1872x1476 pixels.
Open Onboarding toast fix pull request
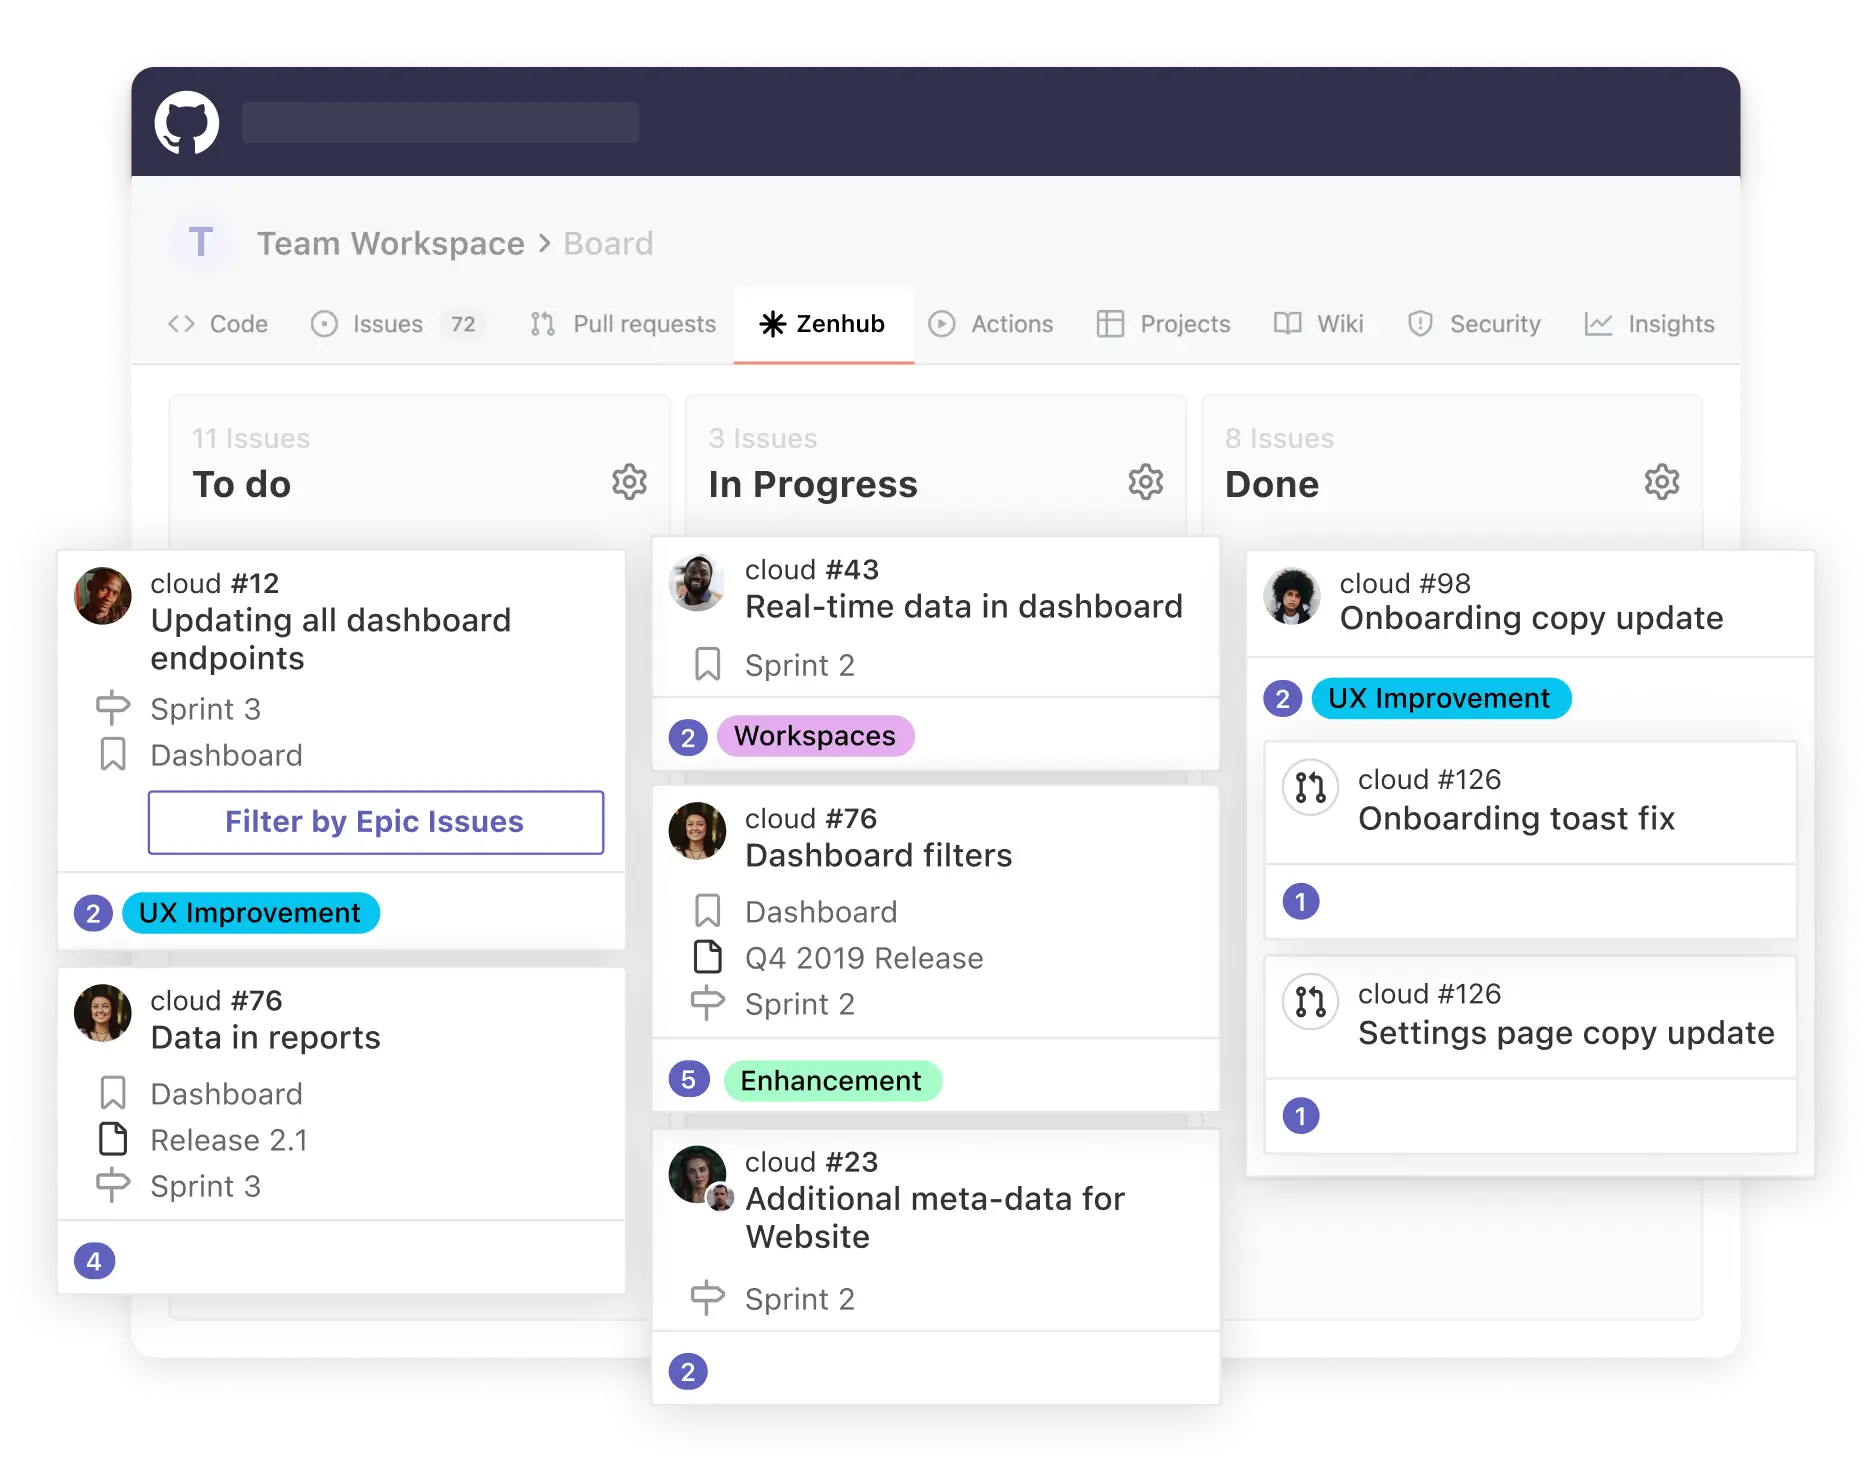1517,818
